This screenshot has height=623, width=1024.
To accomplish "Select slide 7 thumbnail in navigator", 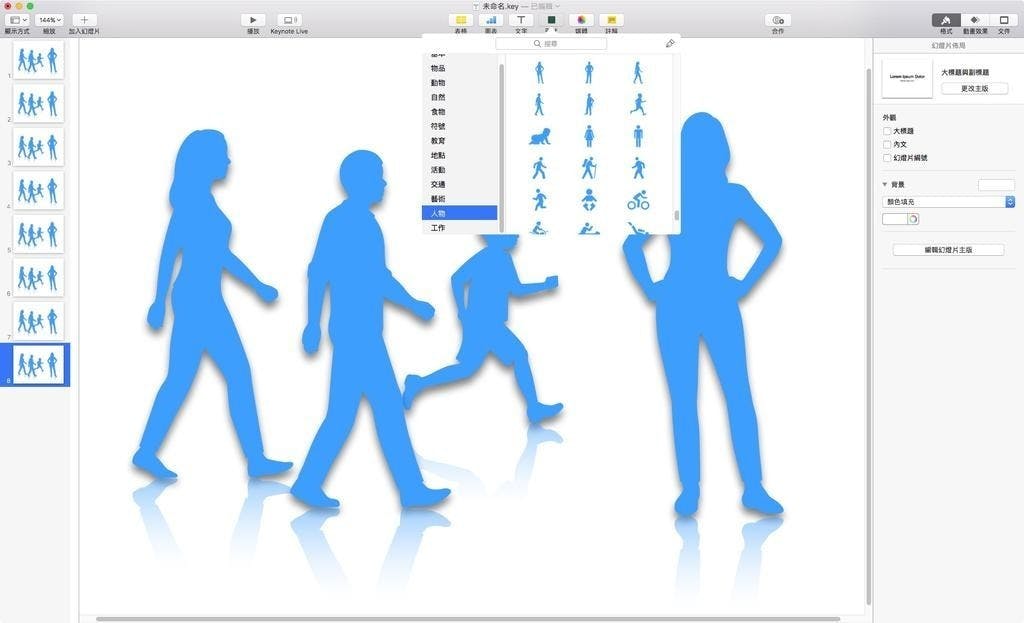I will click(x=39, y=321).
